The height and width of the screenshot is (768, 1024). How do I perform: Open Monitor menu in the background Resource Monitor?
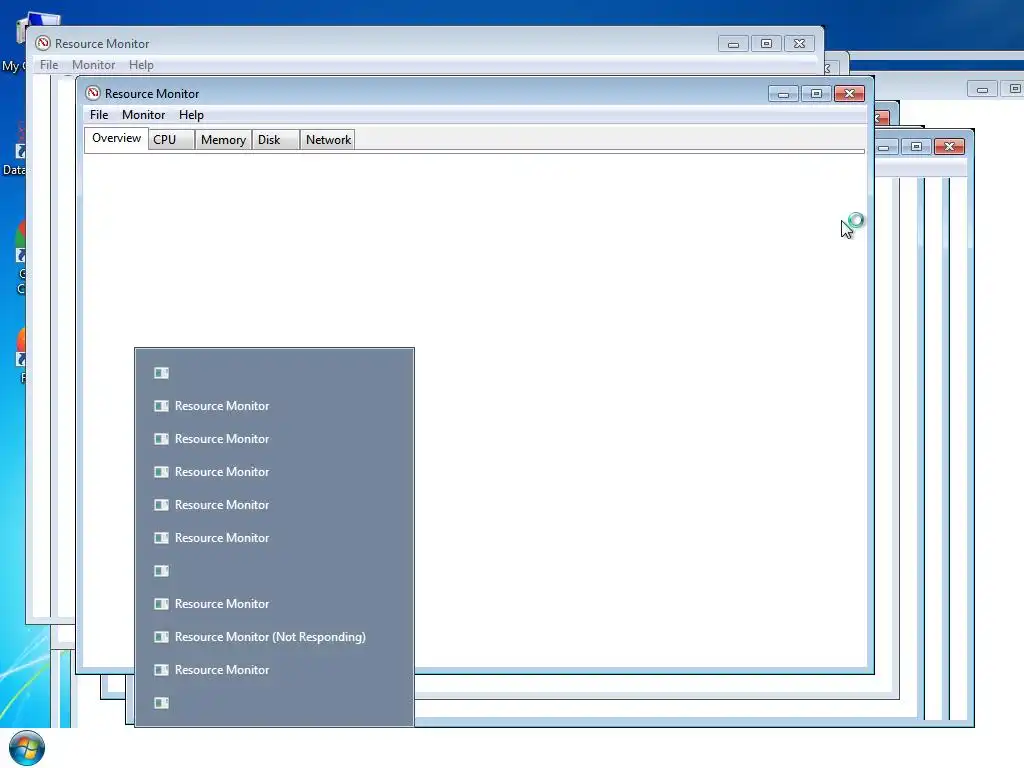(93, 65)
